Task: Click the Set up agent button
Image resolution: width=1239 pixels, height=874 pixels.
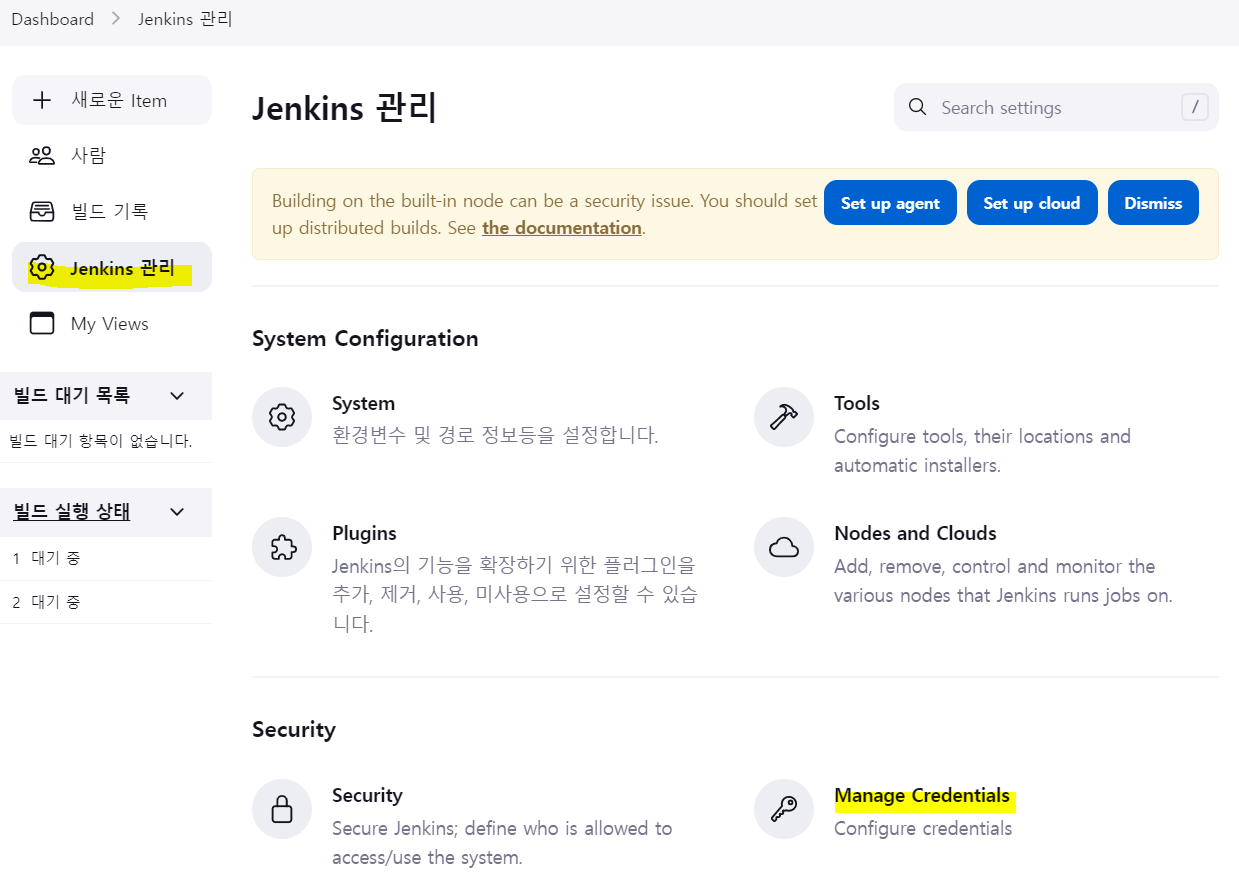Action: tap(890, 203)
